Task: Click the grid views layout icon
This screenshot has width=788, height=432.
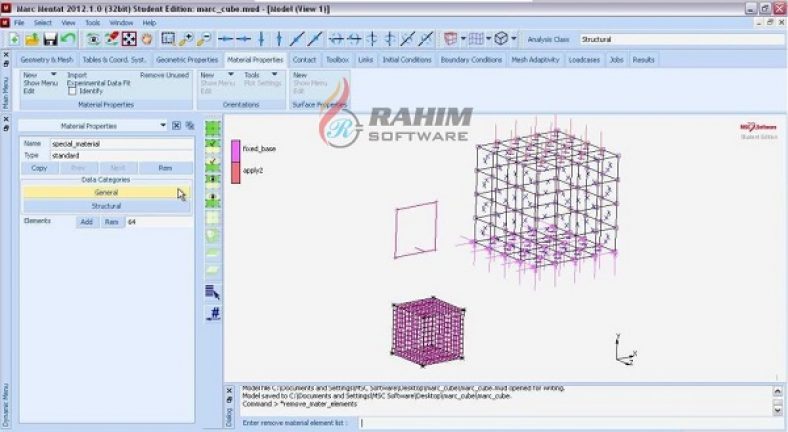Action: click(475, 39)
